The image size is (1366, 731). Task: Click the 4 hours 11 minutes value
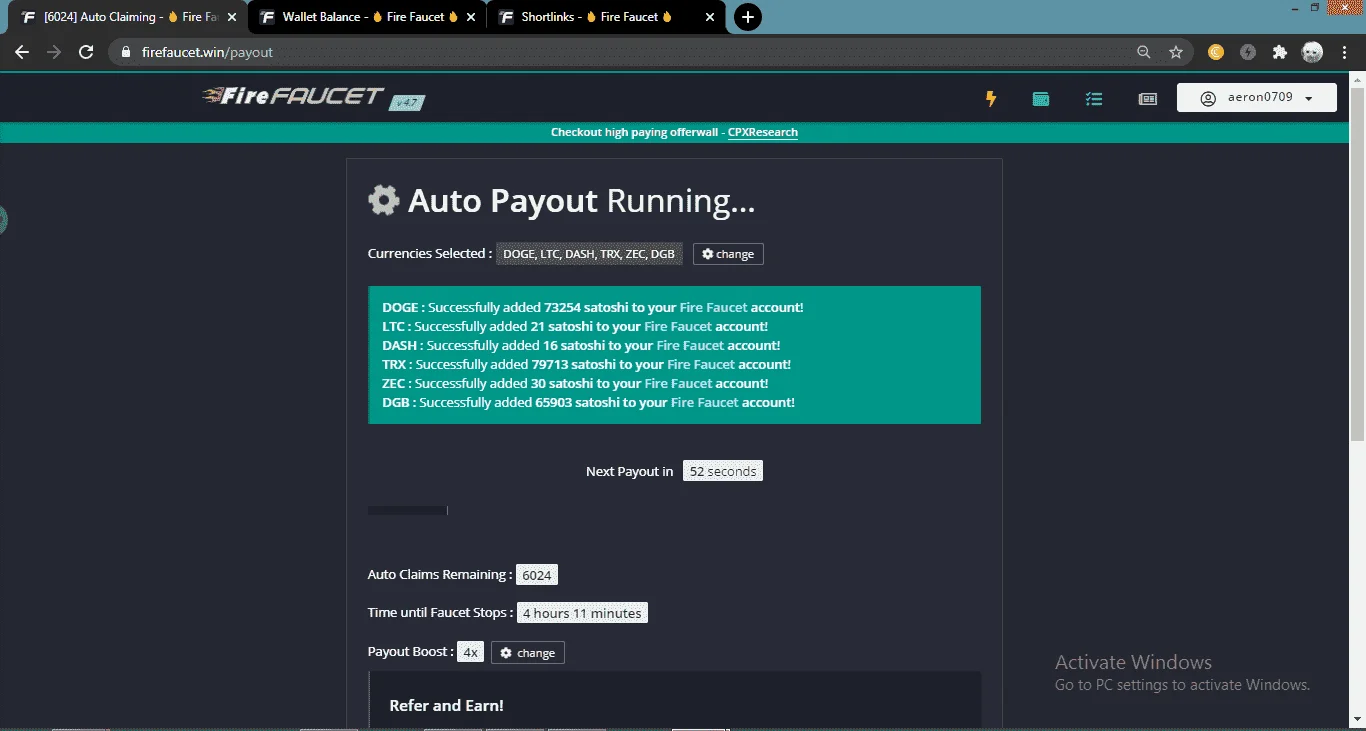pos(582,613)
